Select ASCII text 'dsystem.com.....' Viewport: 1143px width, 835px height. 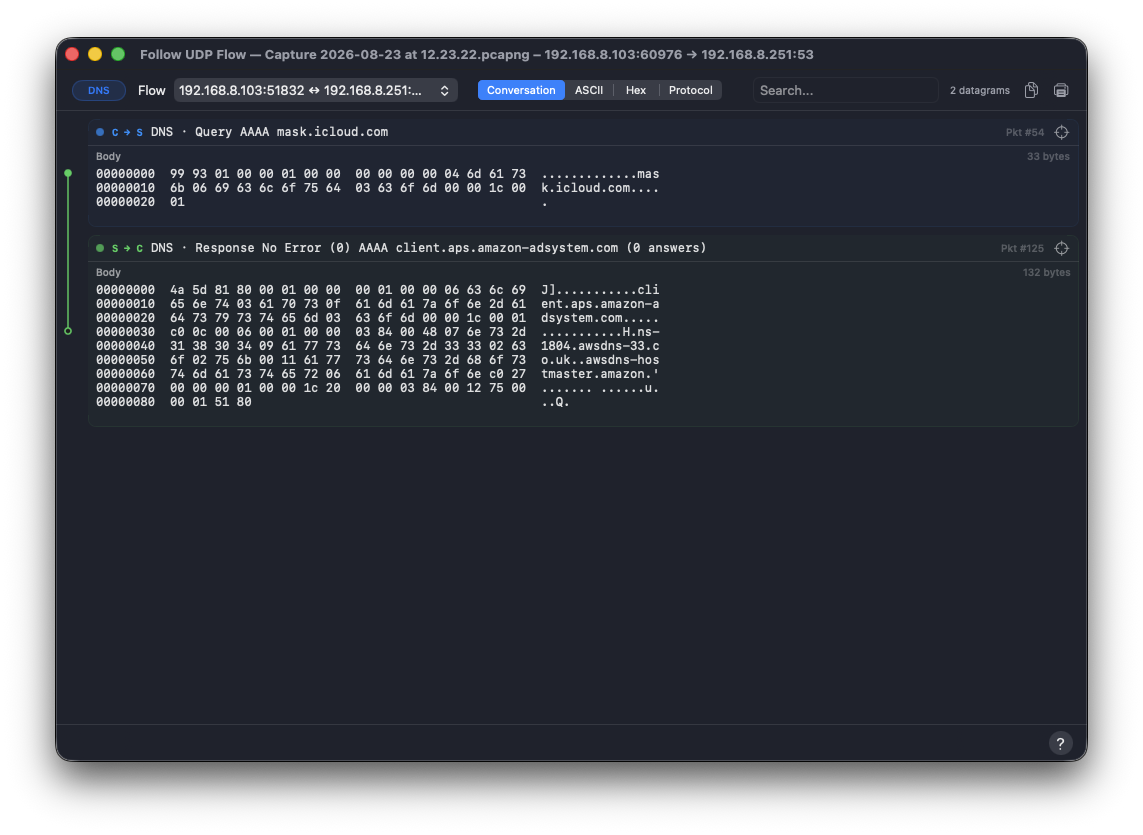pyautogui.click(x=599, y=318)
